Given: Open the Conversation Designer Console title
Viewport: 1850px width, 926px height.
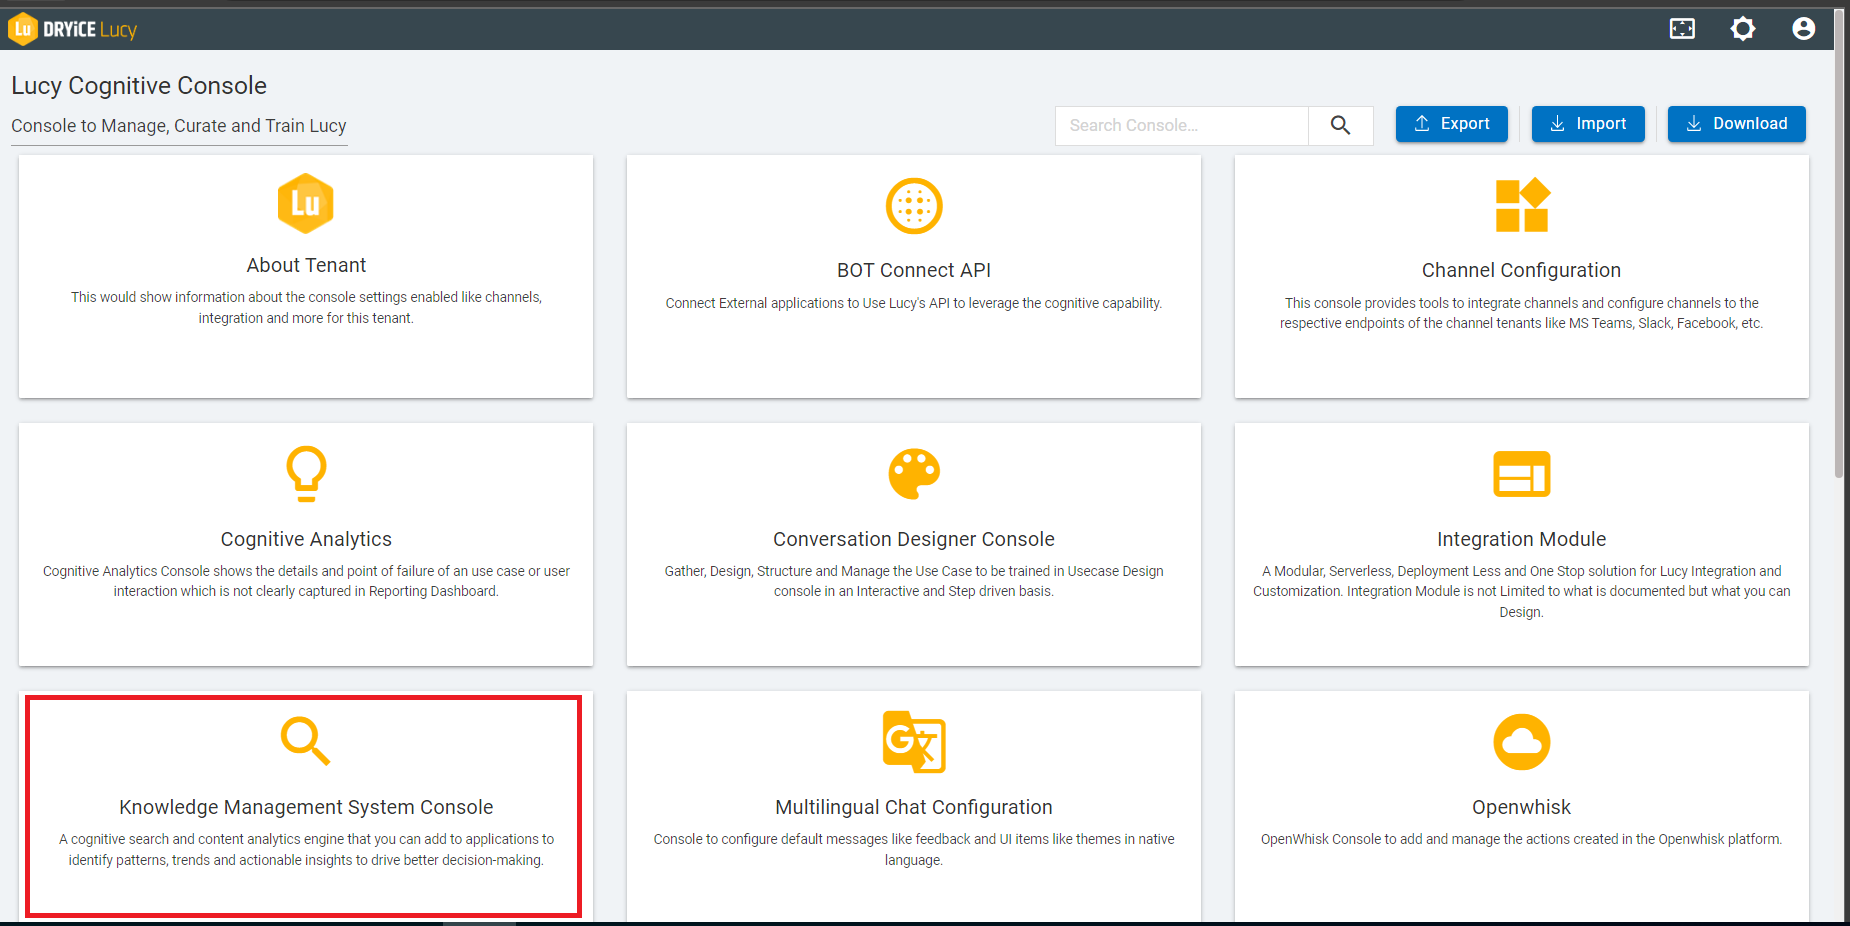Looking at the screenshot, I should (x=914, y=539).
